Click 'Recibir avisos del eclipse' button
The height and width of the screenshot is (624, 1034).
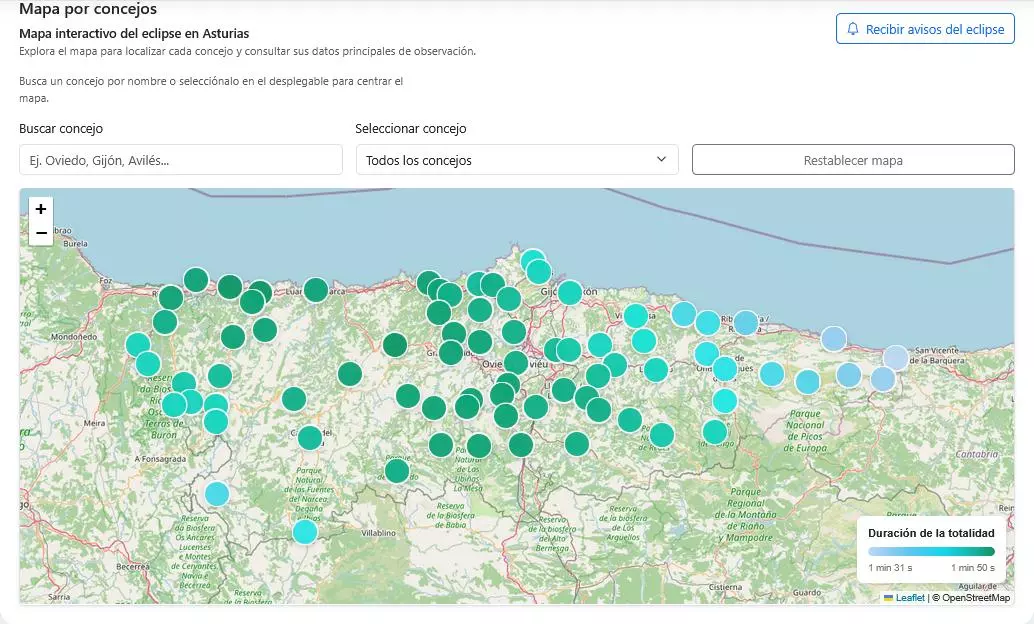point(925,30)
